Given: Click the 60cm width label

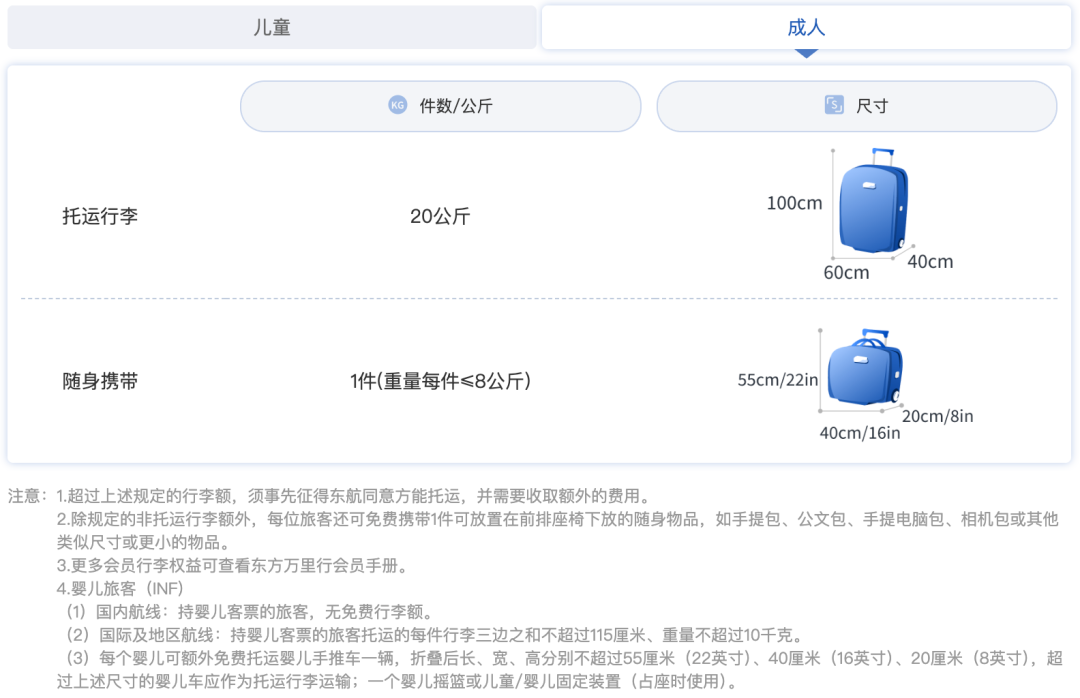Looking at the screenshot, I should coord(847,273).
